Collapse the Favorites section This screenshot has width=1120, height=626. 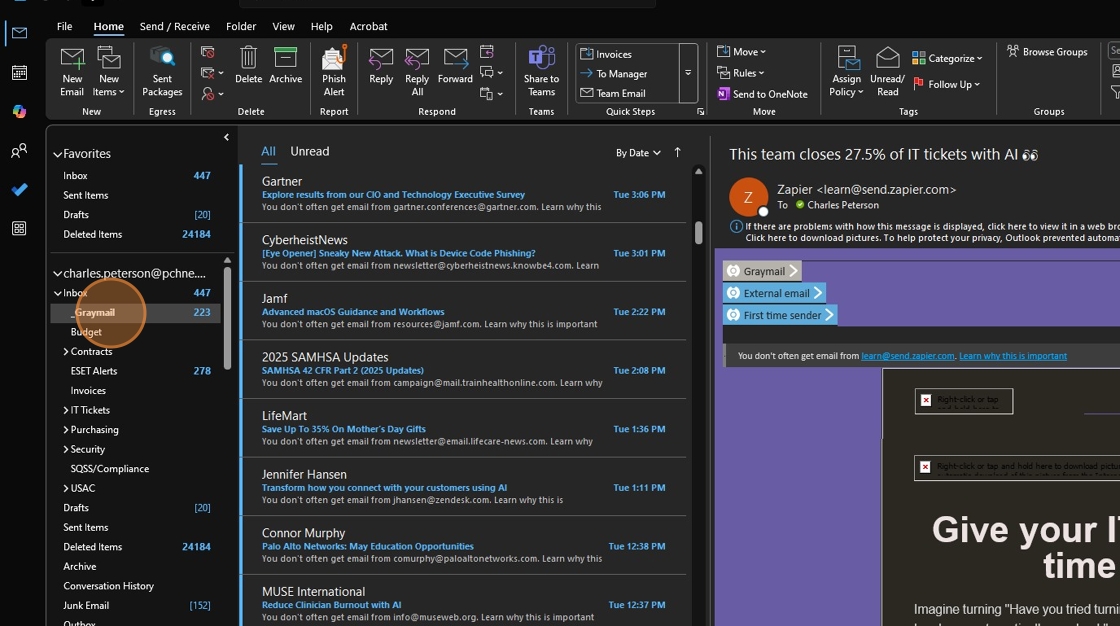click(57, 154)
